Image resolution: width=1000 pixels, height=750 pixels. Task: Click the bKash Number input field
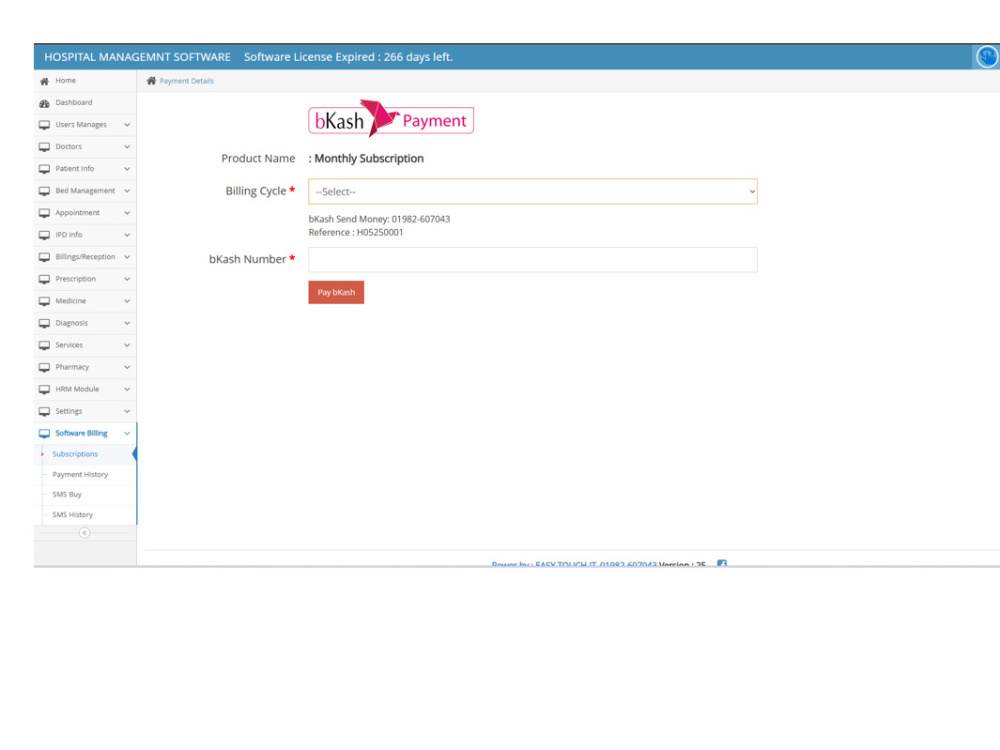533,260
